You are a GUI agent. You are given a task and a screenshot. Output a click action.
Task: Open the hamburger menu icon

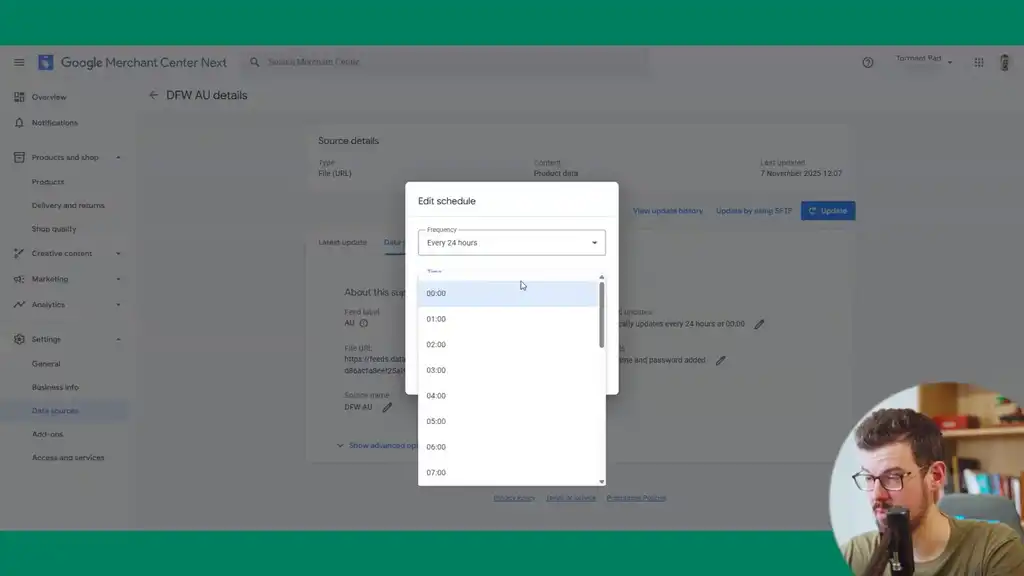click(18, 62)
